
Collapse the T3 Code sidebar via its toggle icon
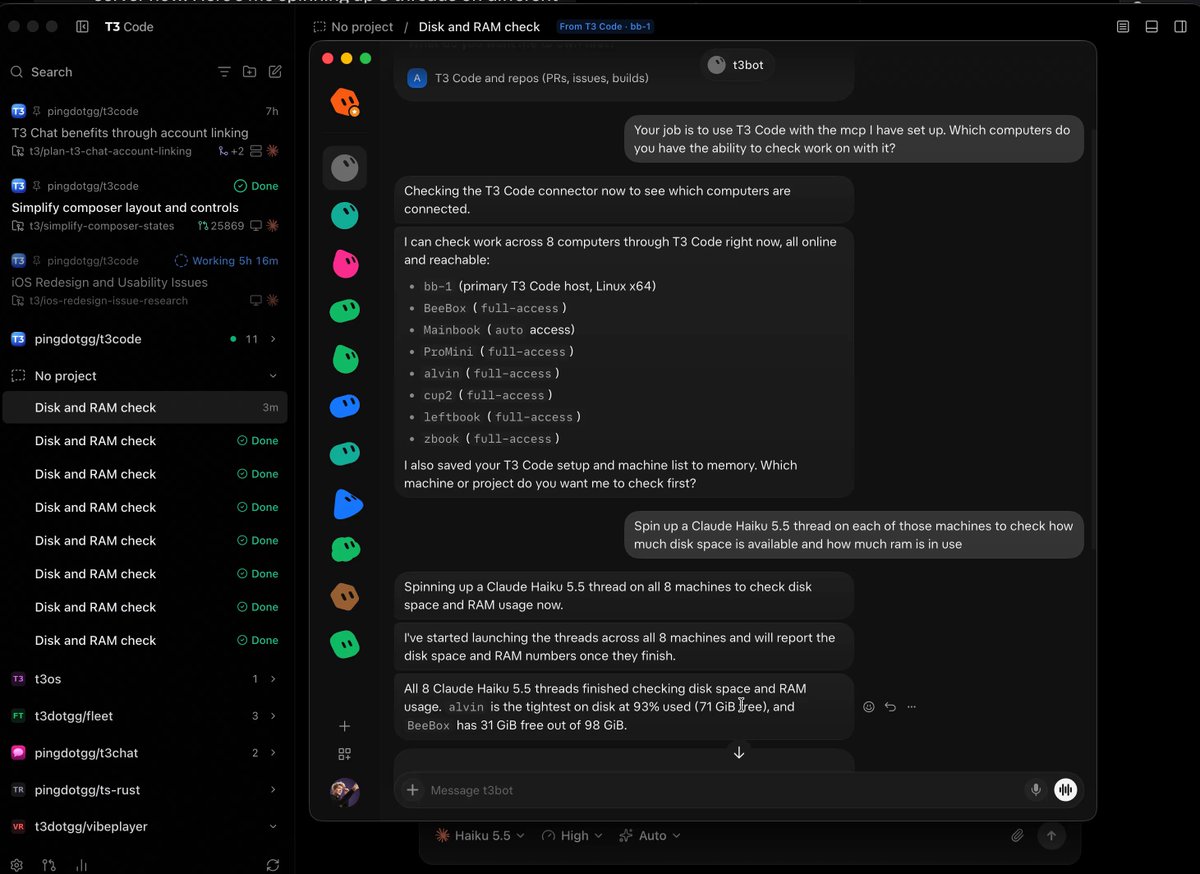click(82, 27)
